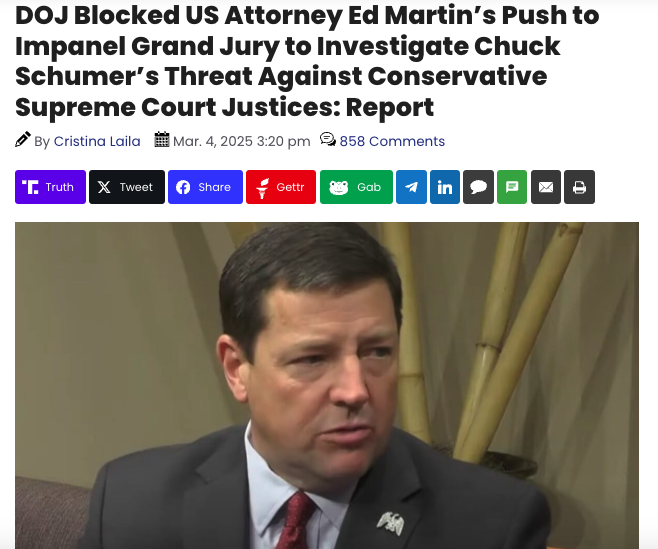The width and height of the screenshot is (658, 549).
Task: Click the calendar icon beside date
Action: point(162,139)
